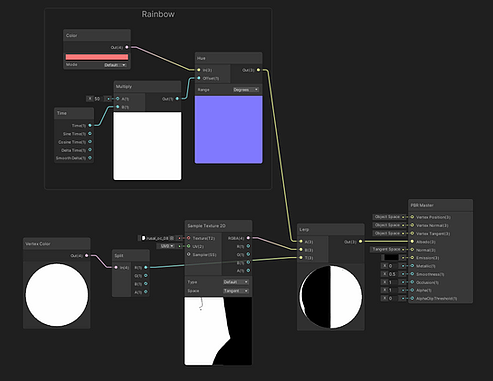
Task: Click the Split node's G(1) output port
Action: click(x=146, y=276)
